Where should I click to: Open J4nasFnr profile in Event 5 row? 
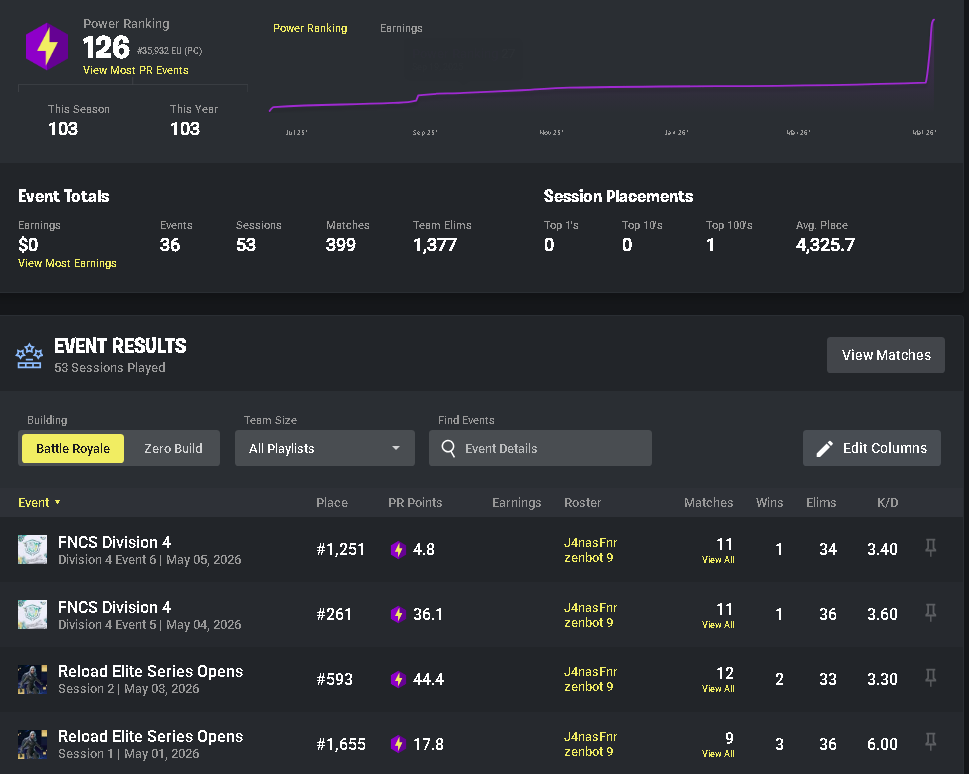pyautogui.click(x=590, y=608)
